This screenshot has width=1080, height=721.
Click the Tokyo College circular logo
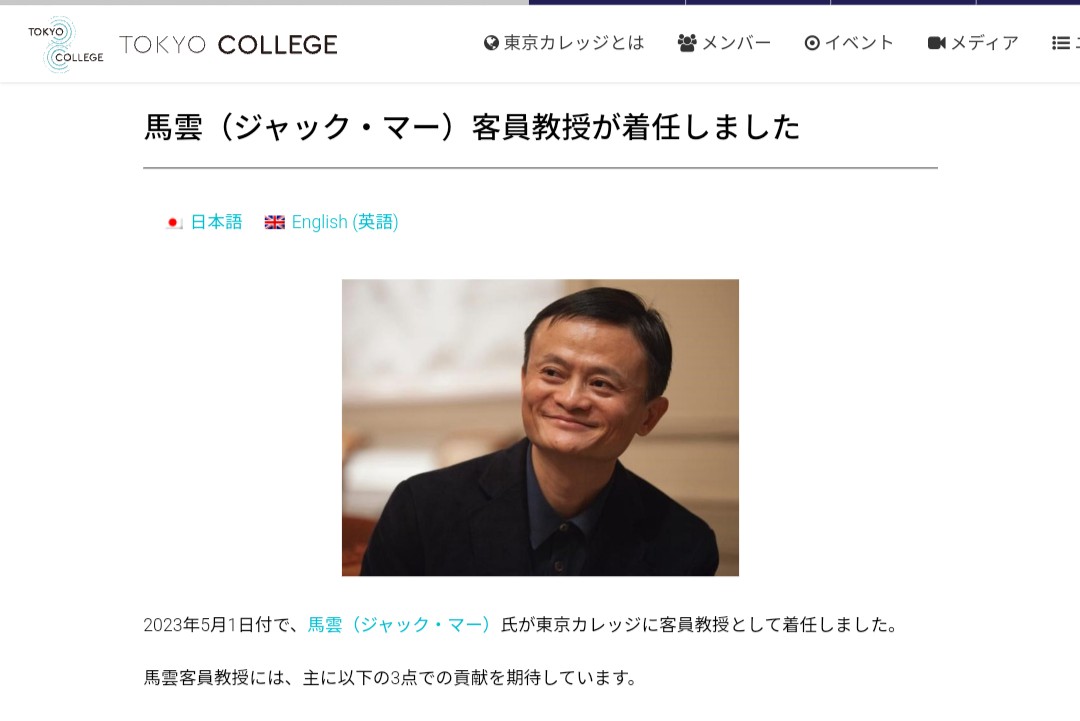coord(65,45)
